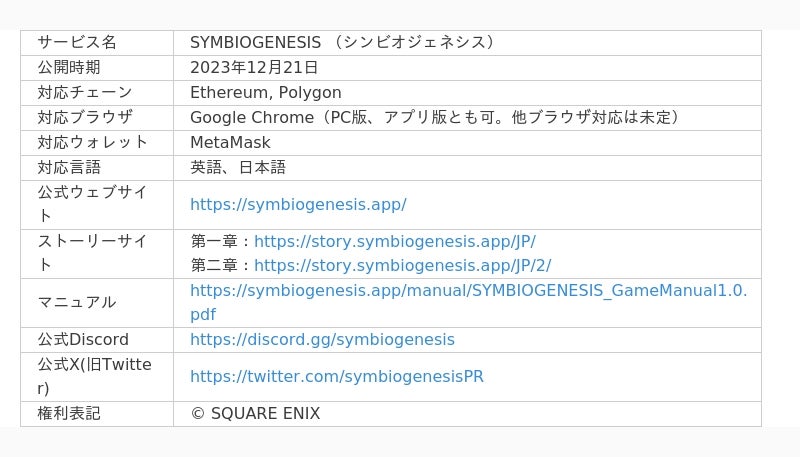Click the Ethereum, Polygon chain cell

[265, 92]
